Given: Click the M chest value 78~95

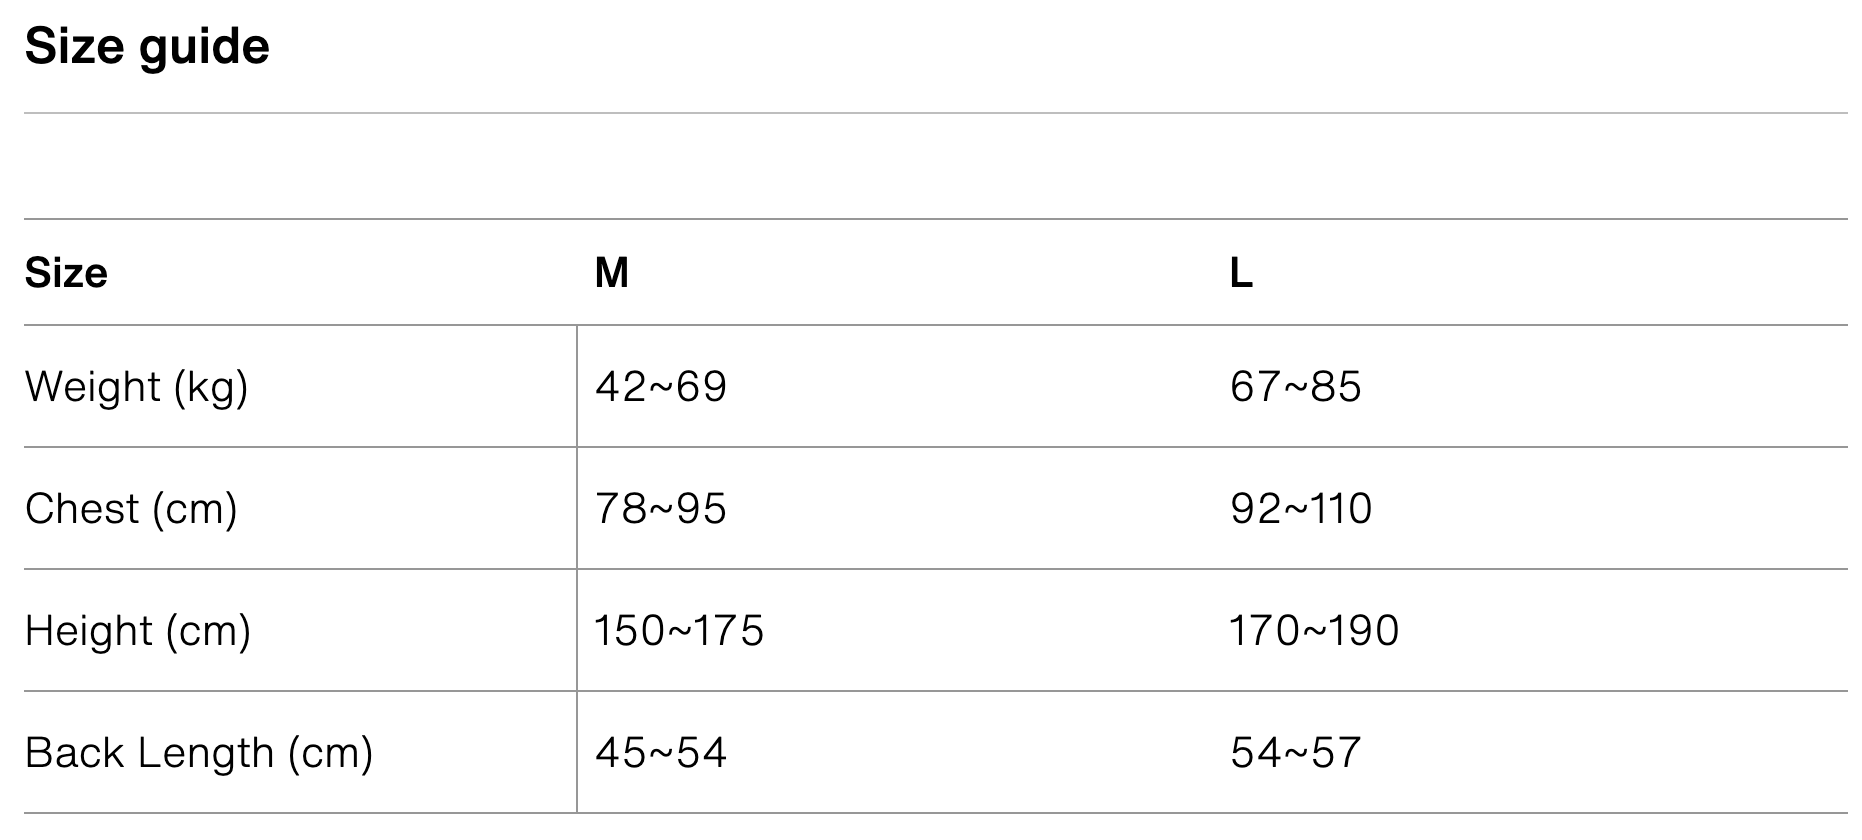Looking at the screenshot, I should coord(660,509).
